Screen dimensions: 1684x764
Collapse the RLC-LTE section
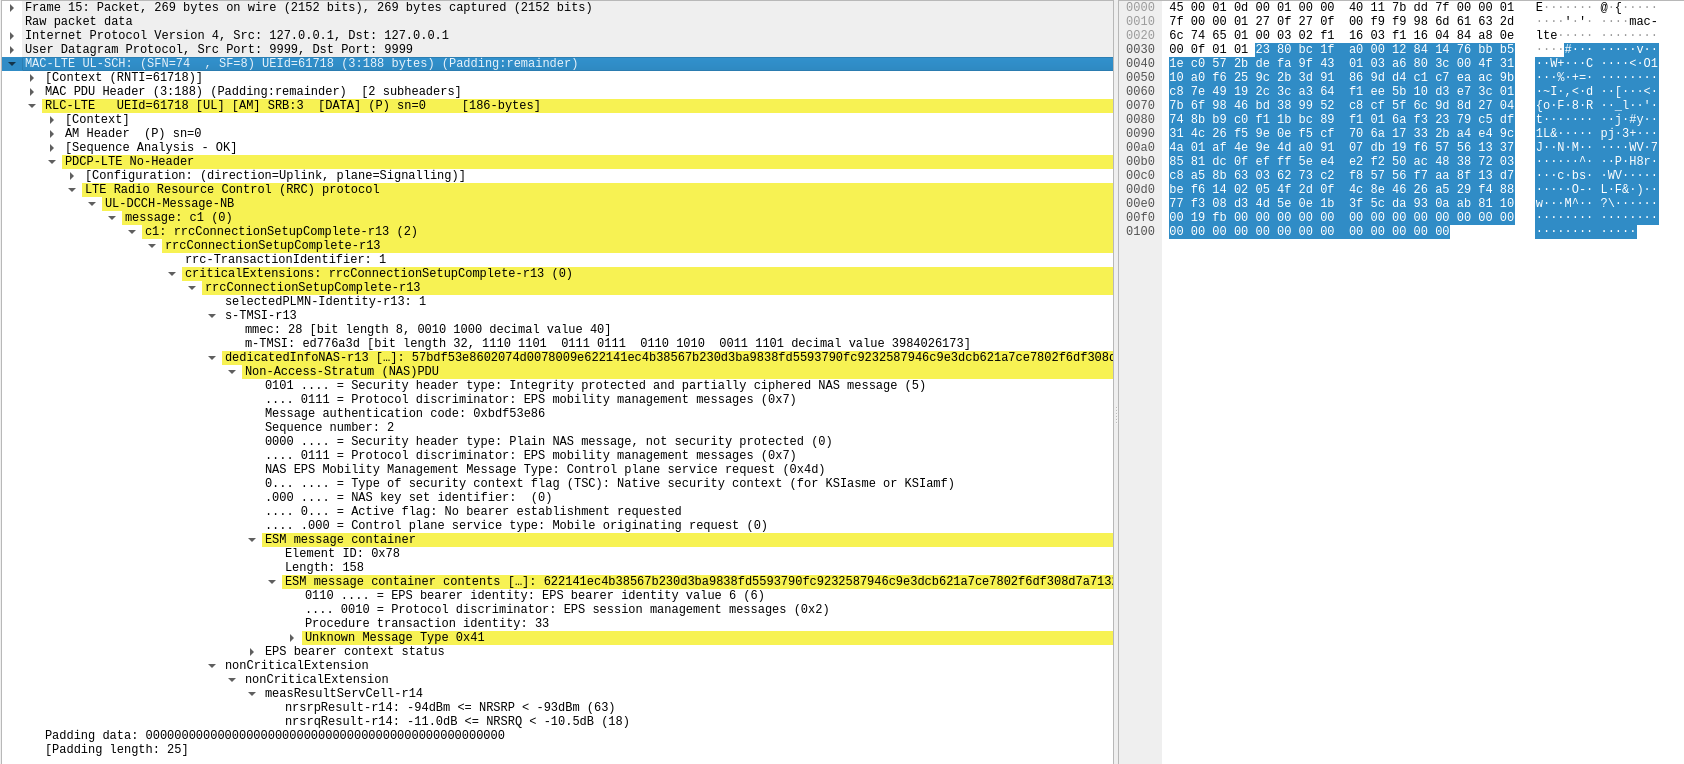click(x=32, y=106)
